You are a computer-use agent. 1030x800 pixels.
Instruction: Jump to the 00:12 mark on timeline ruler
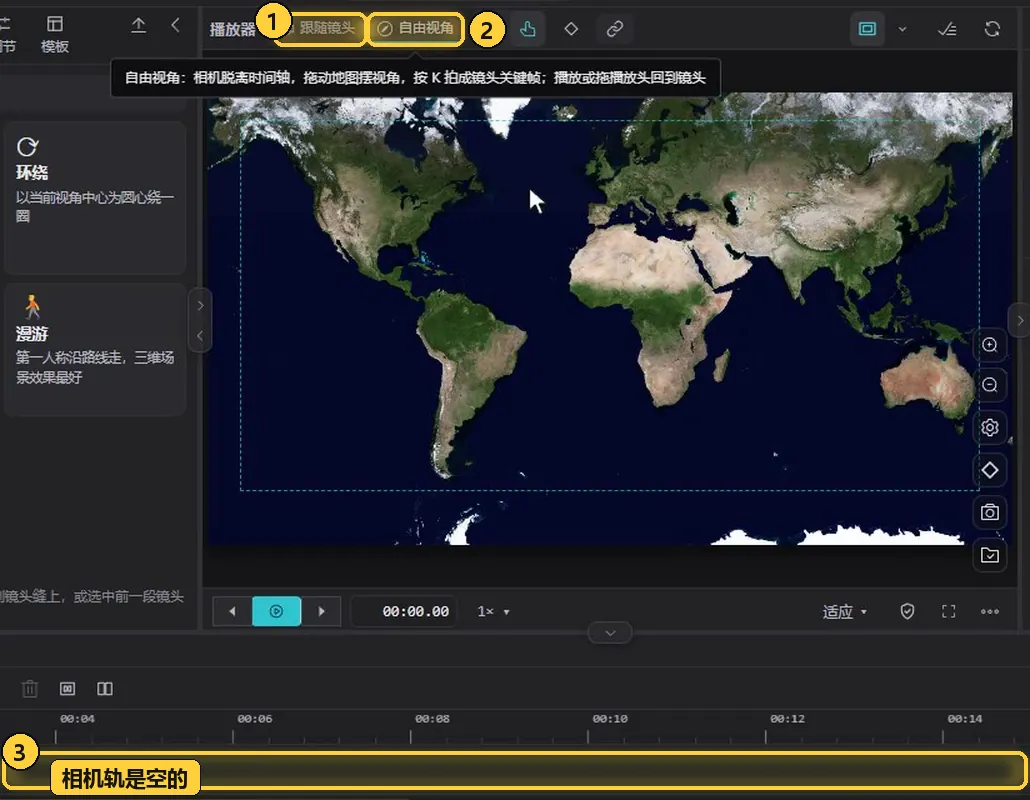[x=787, y=719]
